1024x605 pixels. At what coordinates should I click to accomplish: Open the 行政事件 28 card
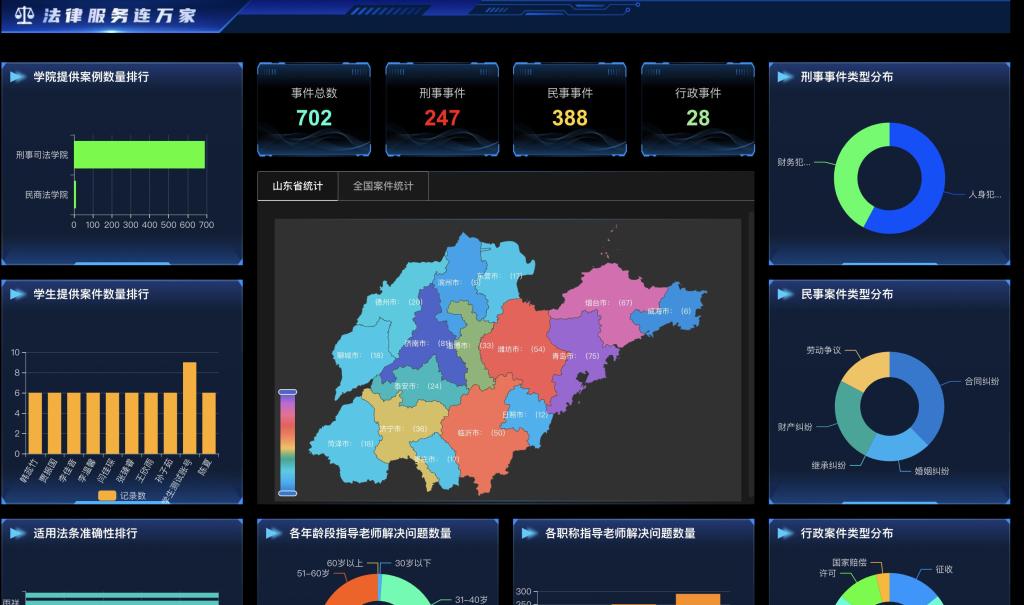pyautogui.click(x=698, y=109)
